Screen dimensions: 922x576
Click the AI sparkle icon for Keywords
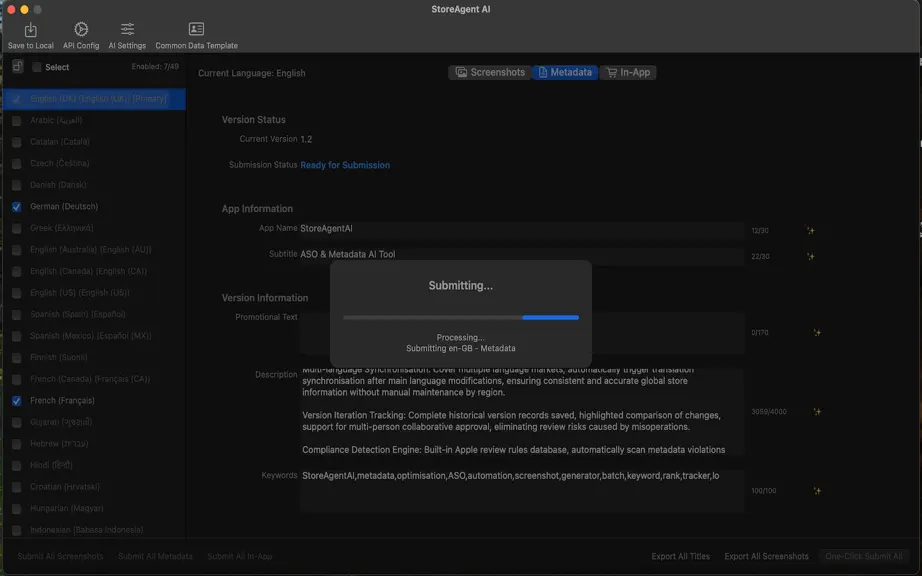[817, 491]
